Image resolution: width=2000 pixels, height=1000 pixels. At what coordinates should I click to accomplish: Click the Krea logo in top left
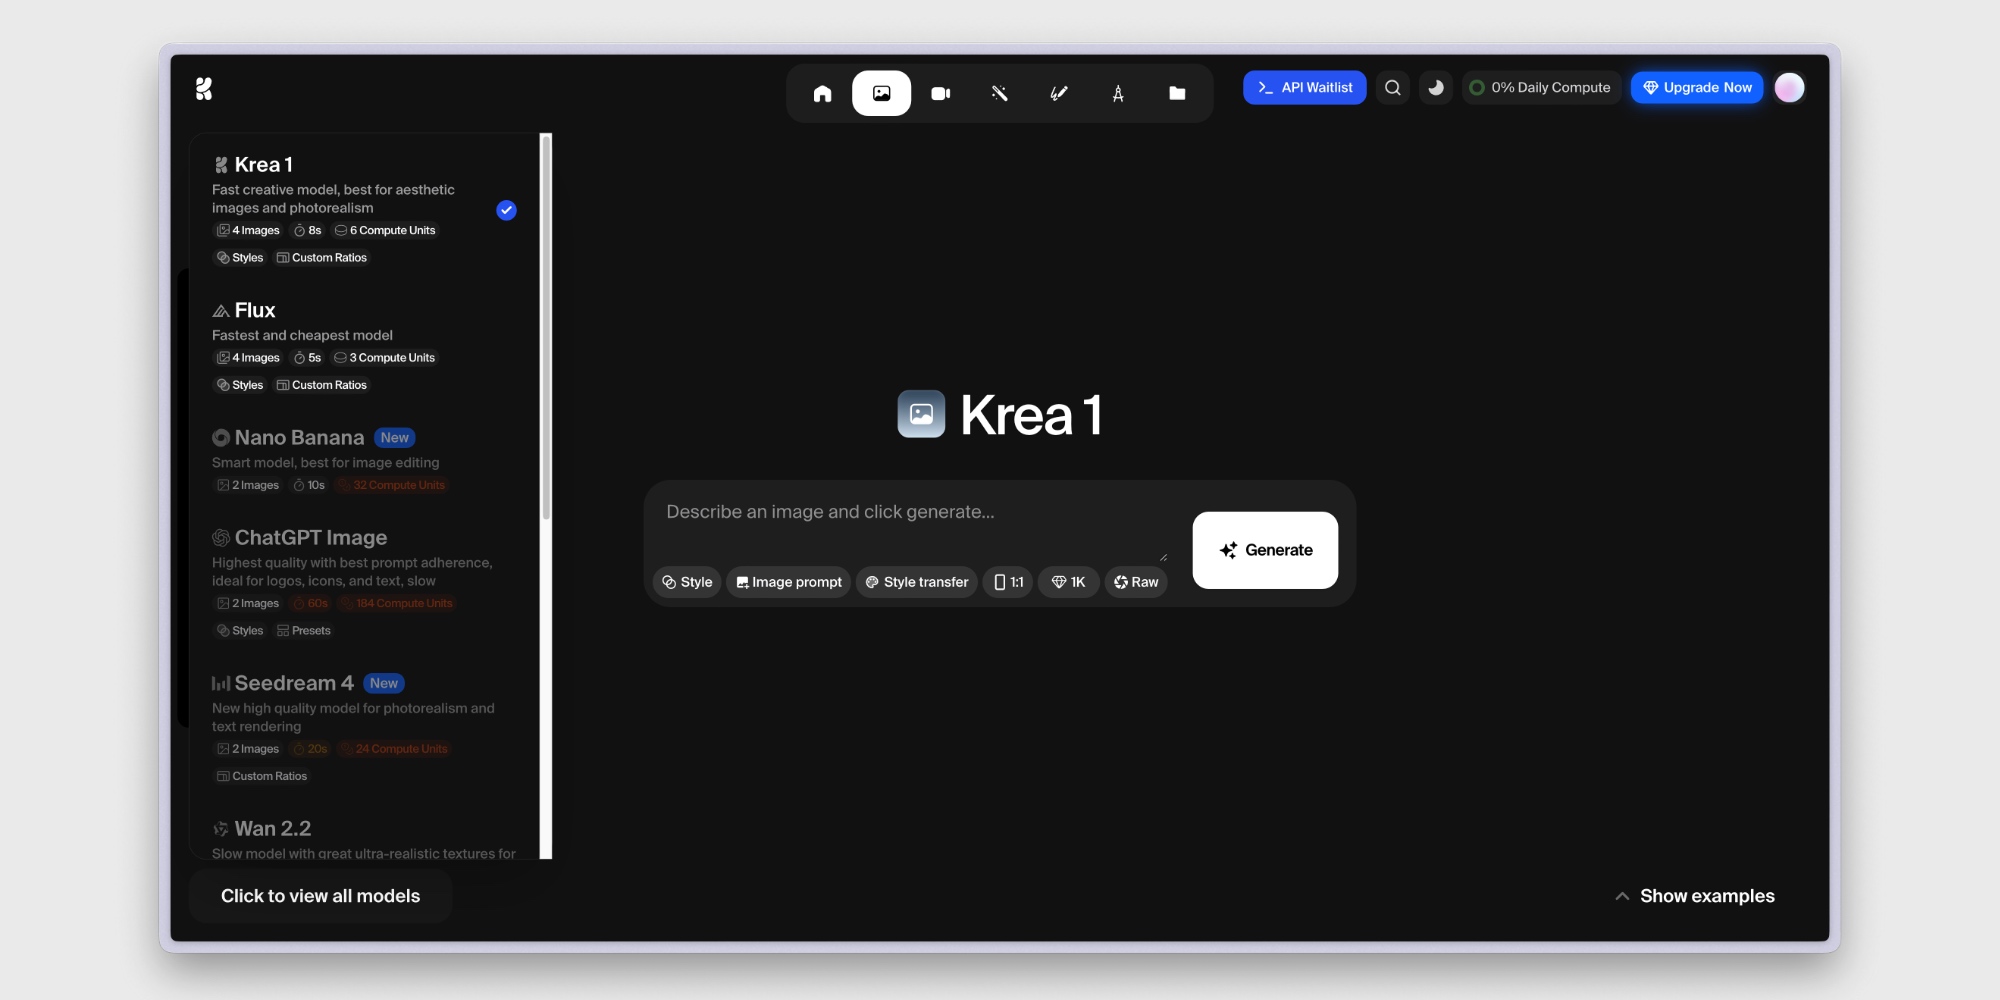pos(205,88)
